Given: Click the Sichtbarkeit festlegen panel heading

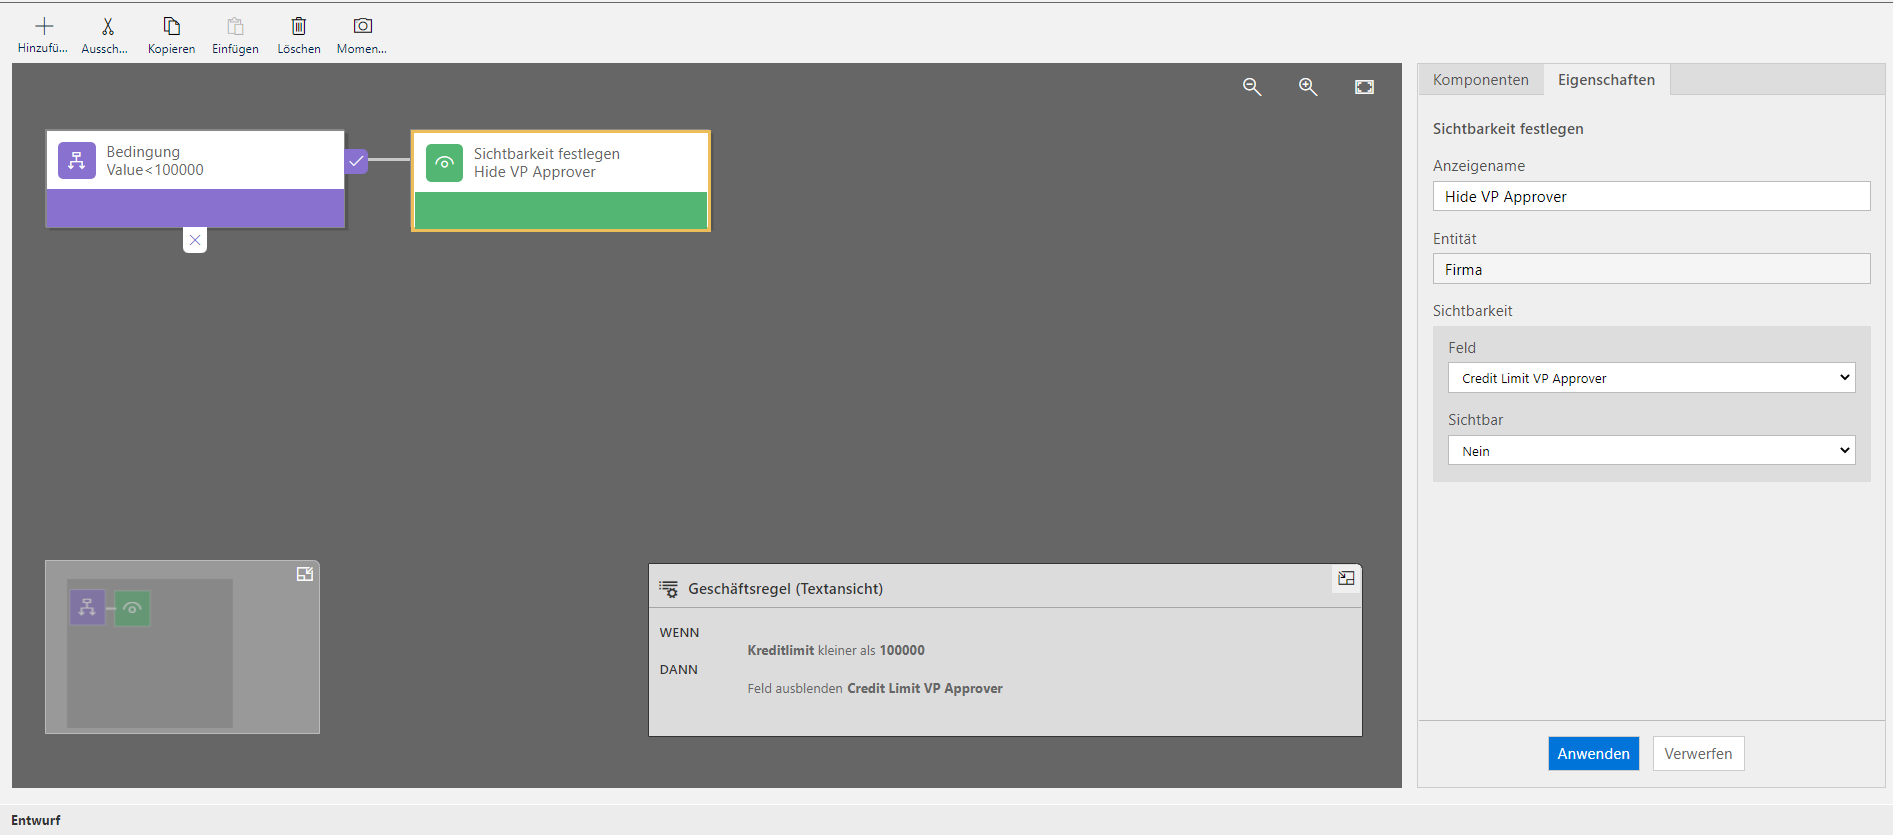Looking at the screenshot, I should (x=1508, y=129).
